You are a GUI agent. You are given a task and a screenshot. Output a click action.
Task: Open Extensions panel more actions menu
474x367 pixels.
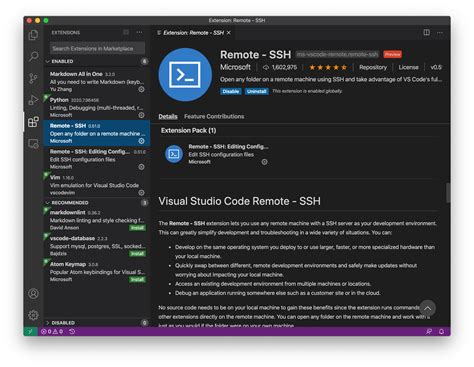point(139,32)
